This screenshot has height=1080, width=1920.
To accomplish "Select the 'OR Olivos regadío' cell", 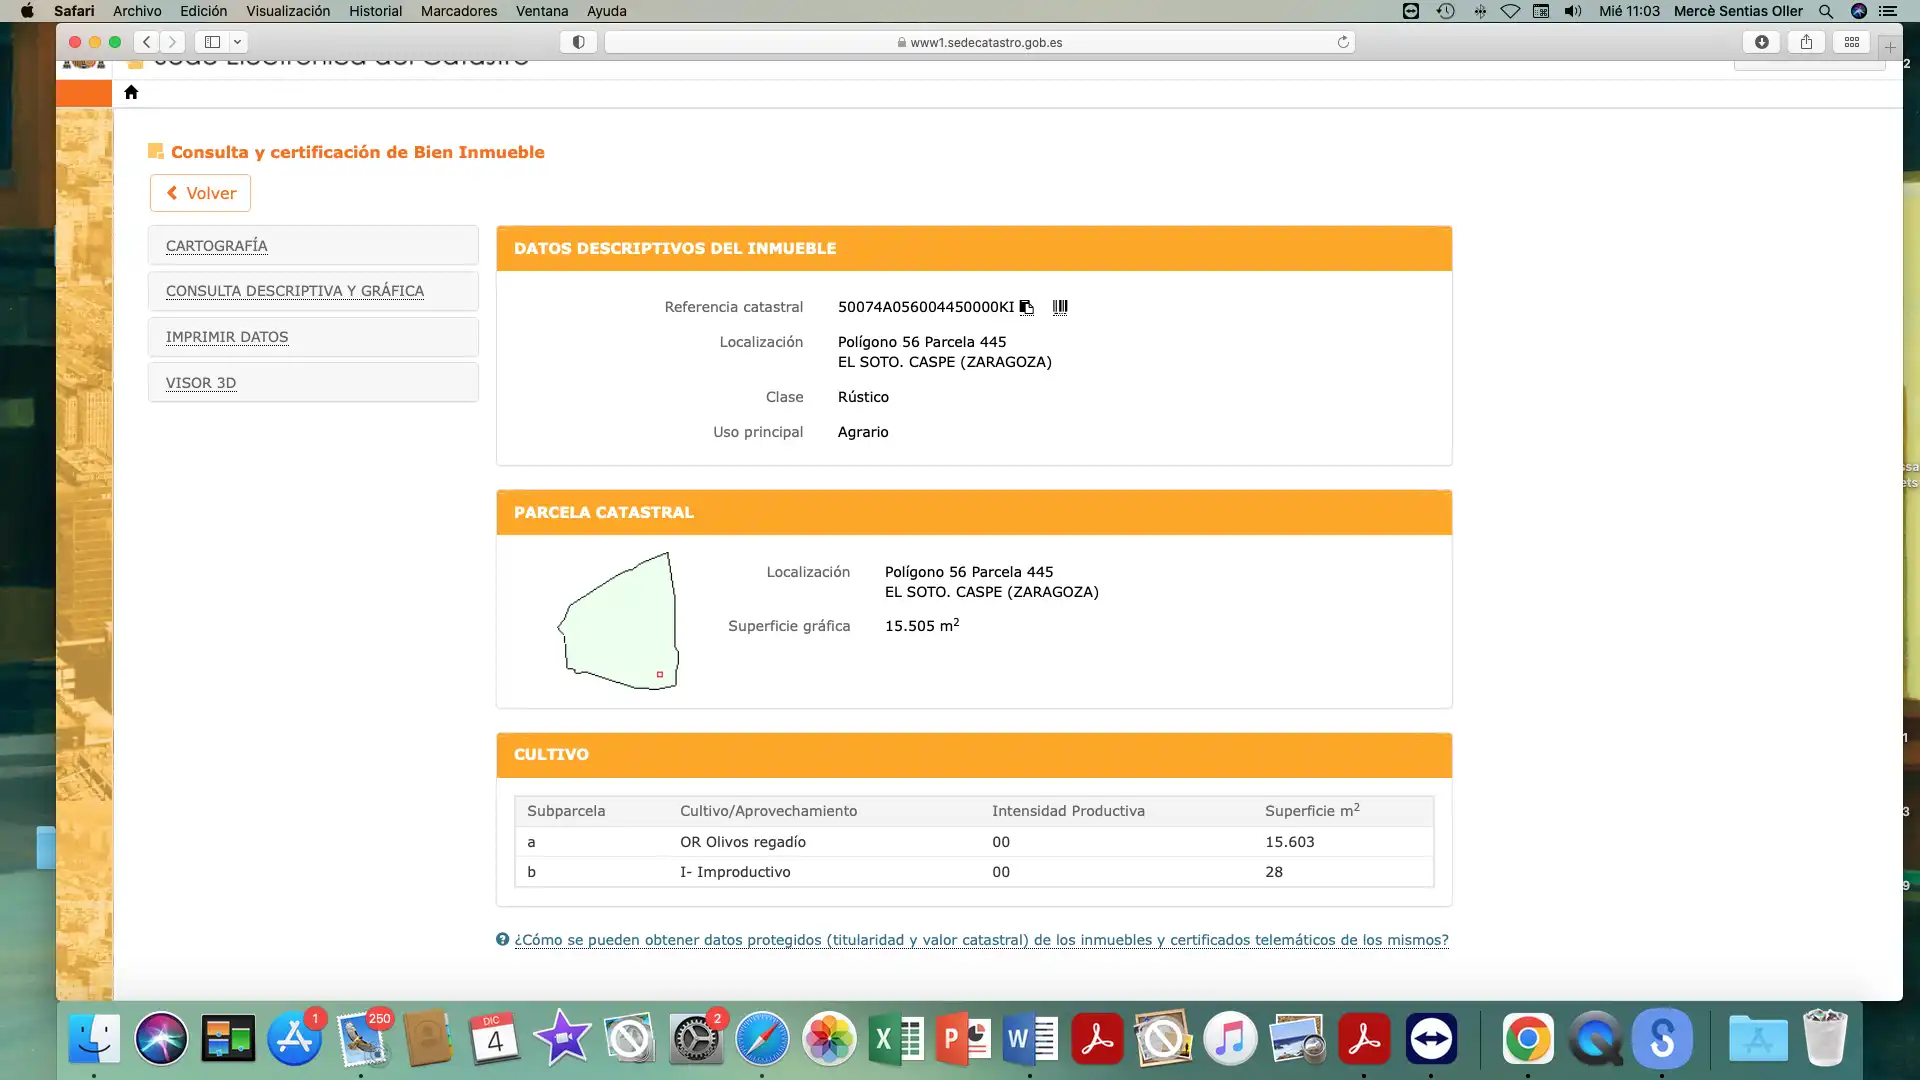I will pos(743,842).
